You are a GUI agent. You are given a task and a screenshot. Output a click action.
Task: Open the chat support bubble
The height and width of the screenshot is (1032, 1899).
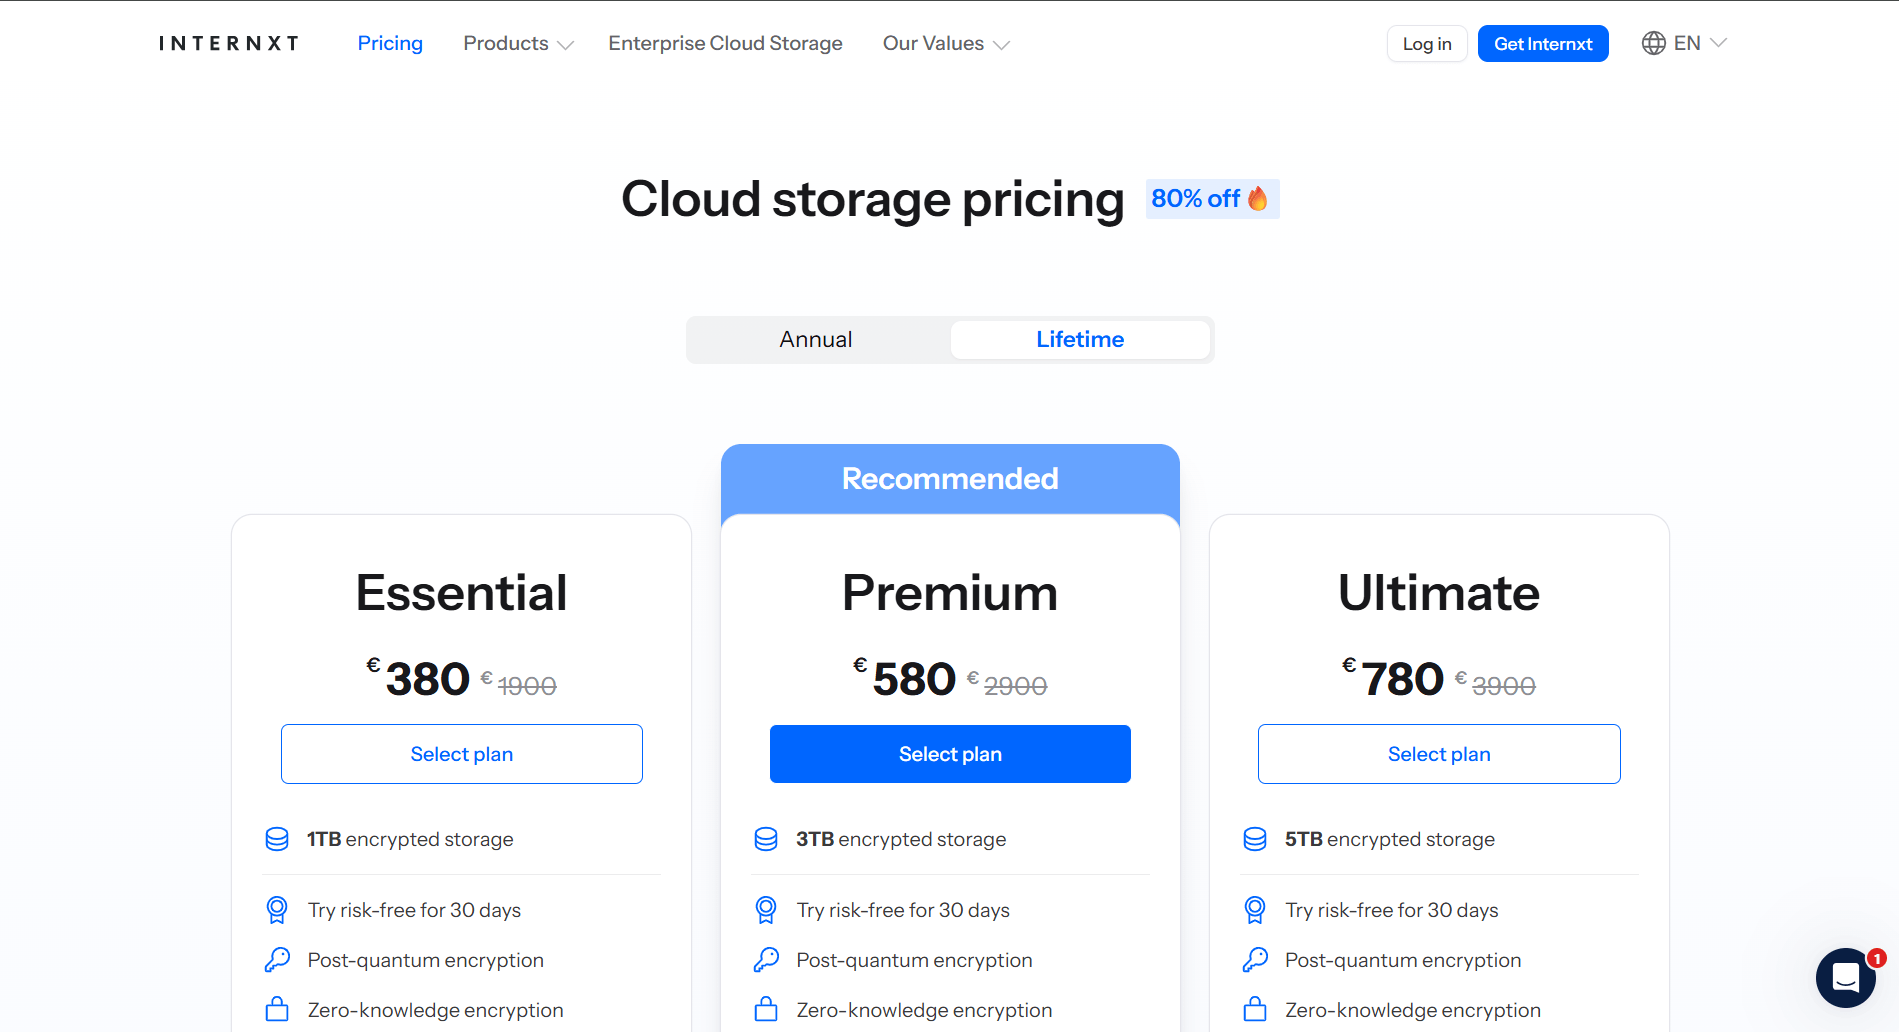pyautogui.click(x=1846, y=977)
